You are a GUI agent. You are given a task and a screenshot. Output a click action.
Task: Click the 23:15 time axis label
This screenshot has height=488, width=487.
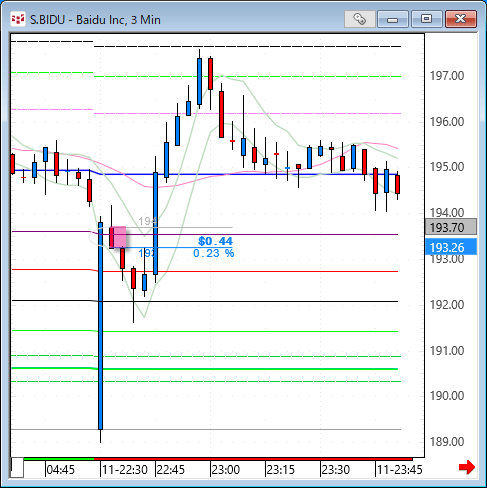tap(281, 470)
